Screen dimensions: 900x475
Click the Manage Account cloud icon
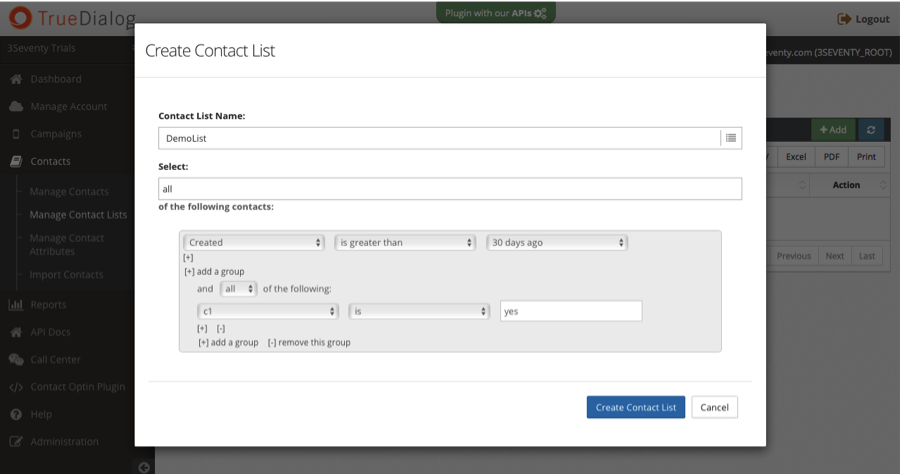16,106
